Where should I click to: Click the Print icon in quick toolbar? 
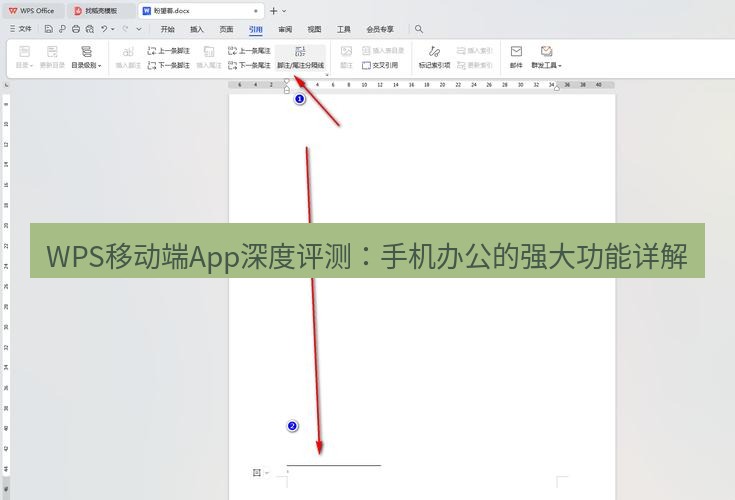tap(76, 29)
